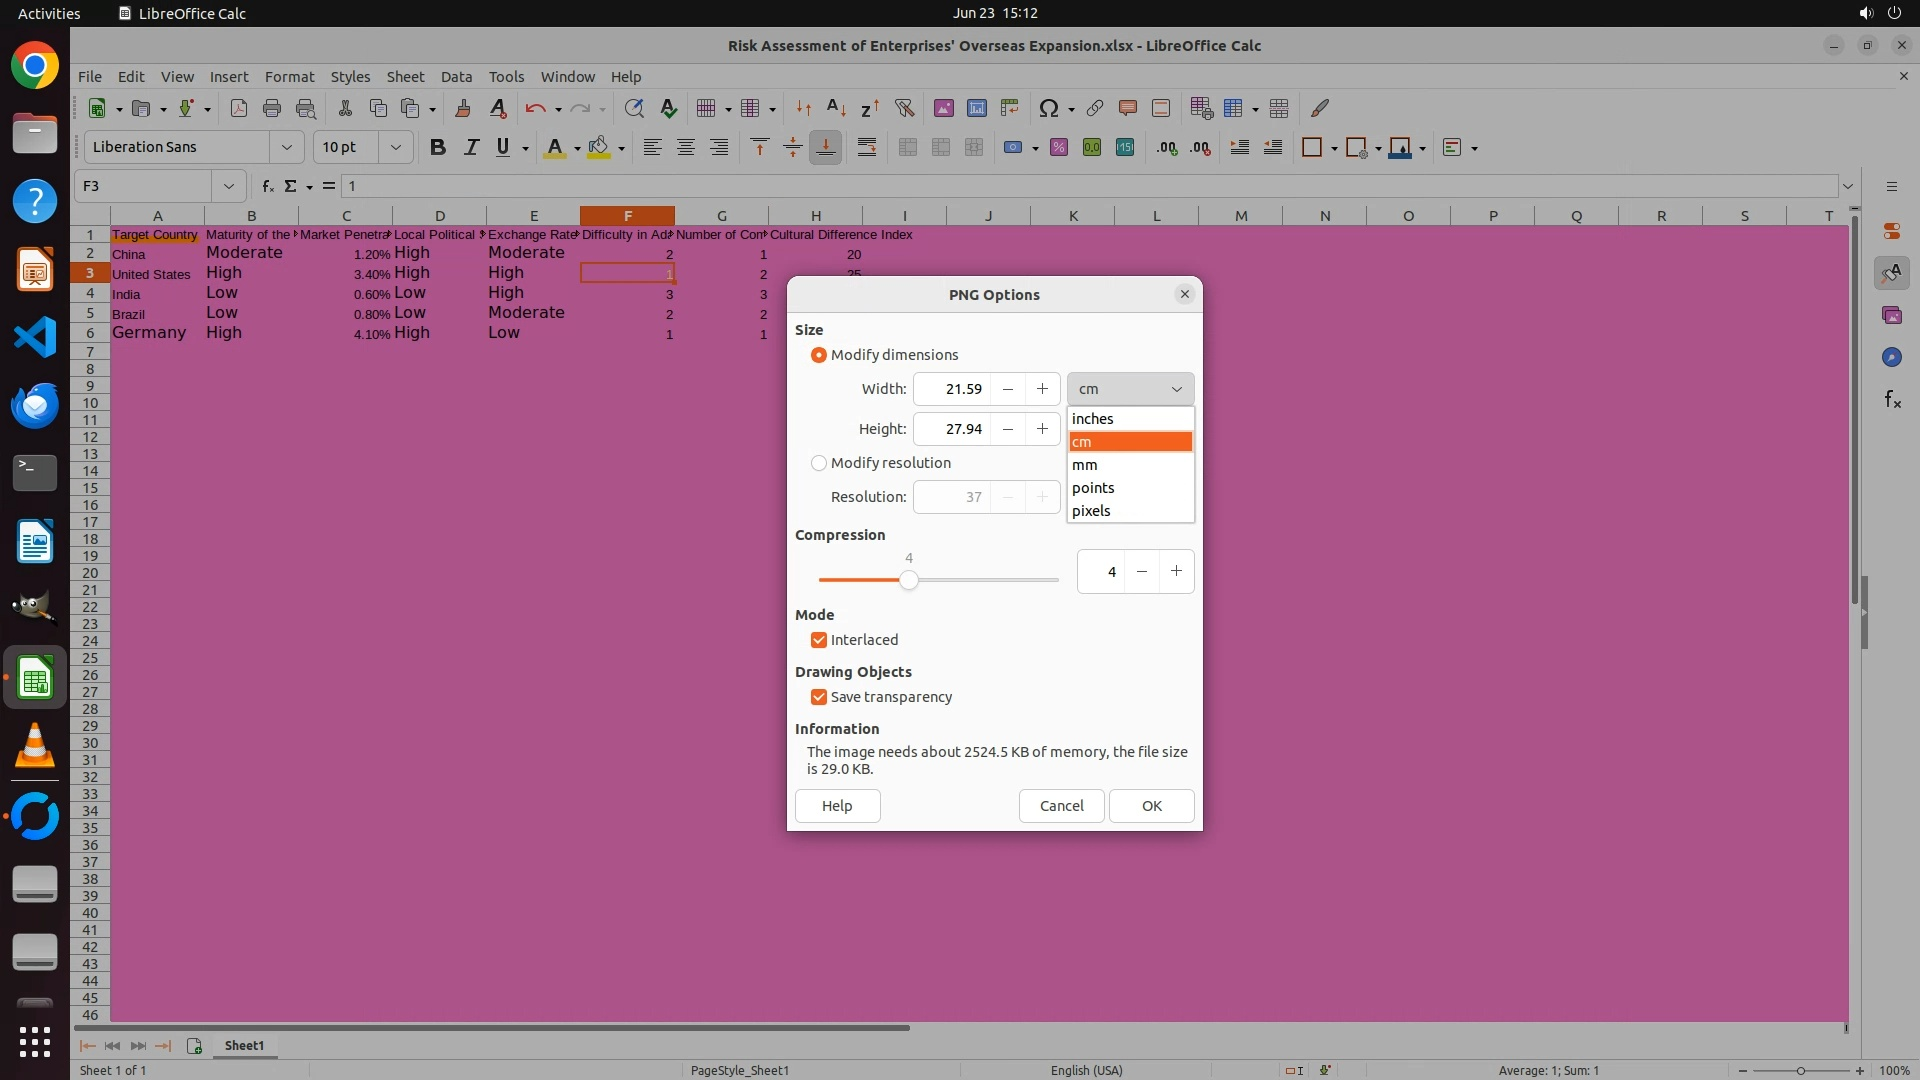This screenshot has width=1920, height=1080.
Task: Open the sidebar Functions panel icon
Action: [1892, 400]
